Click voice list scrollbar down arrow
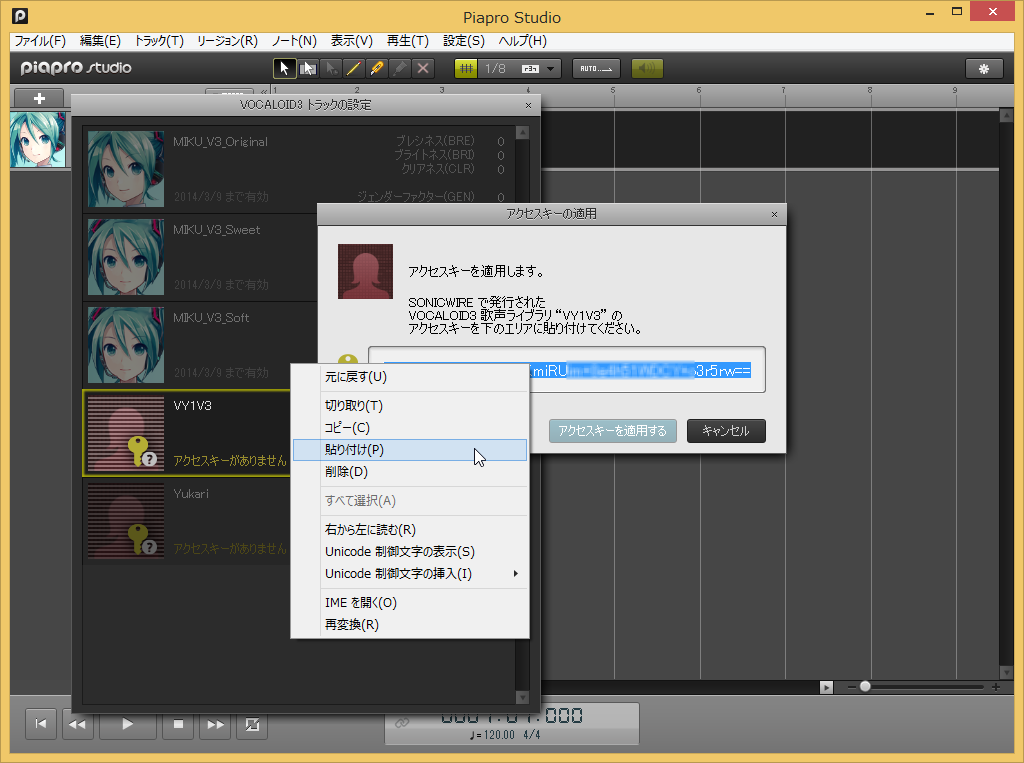Image resolution: width=1024 pixels, height=763 pixels. coord(522,698)
